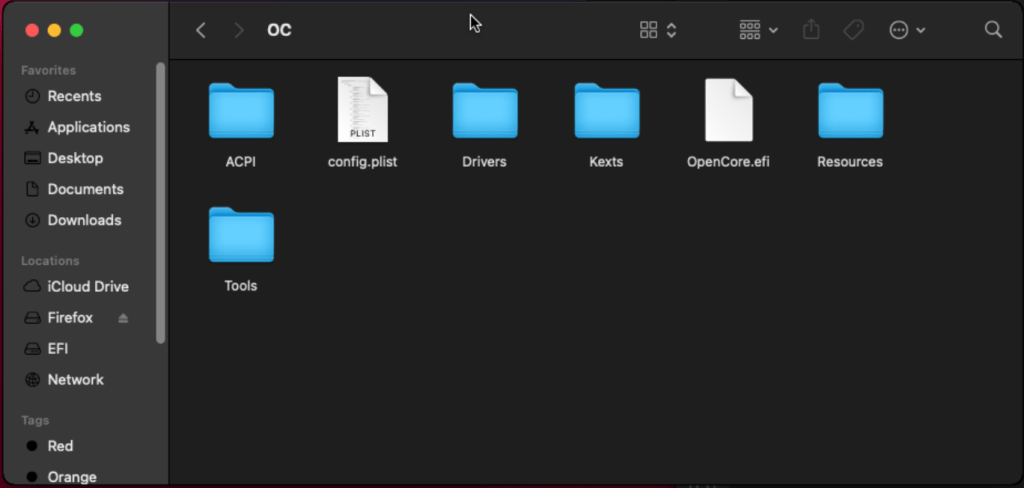Select the OpenCore.efi file
Image resolution: width=1024 pixels, height=488 pixels.
pos(728,110)
